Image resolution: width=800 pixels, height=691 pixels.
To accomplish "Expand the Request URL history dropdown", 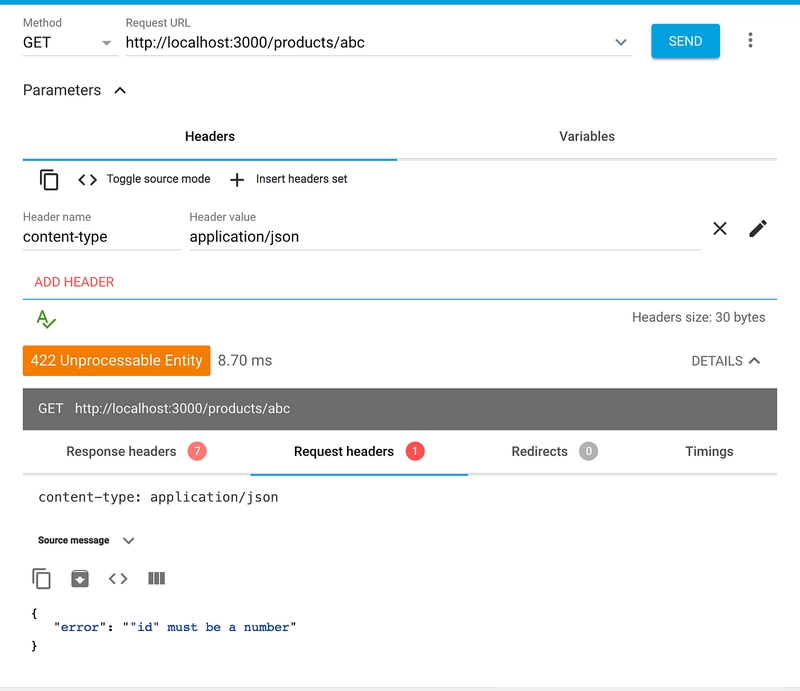I will 620,42.
